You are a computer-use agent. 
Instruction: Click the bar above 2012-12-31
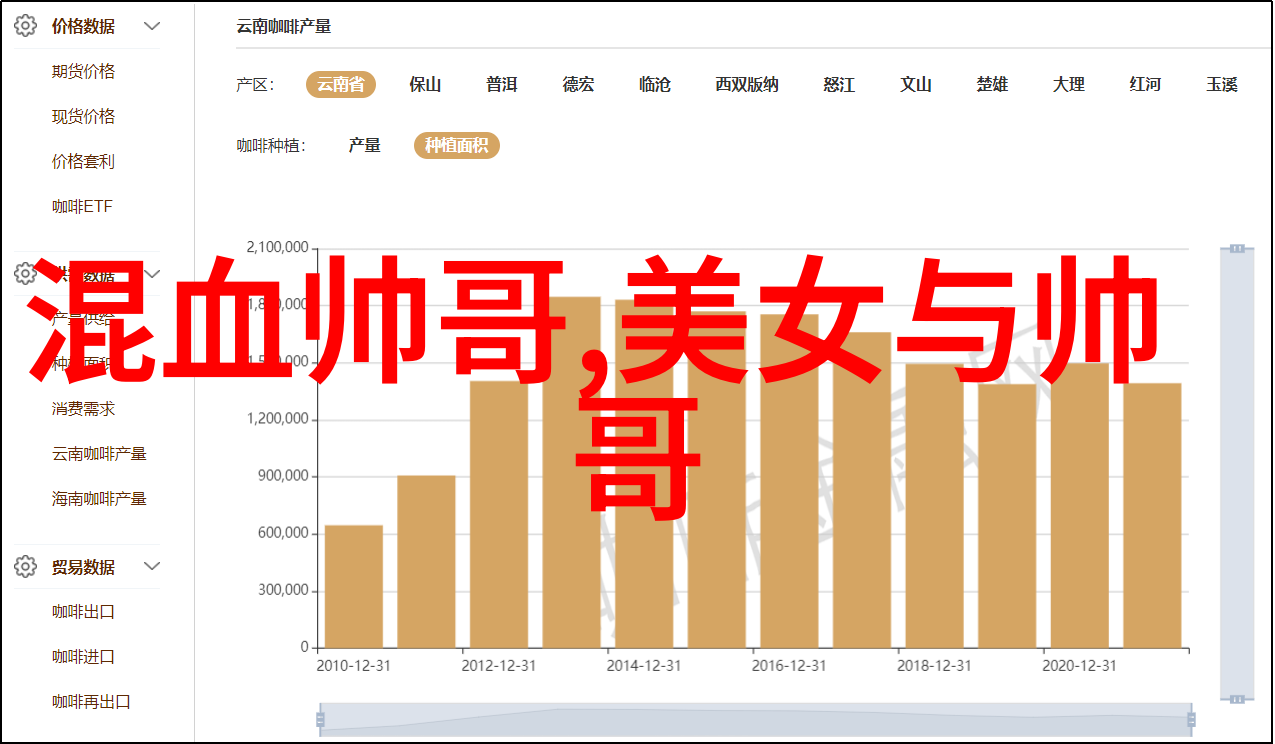pos(499,514)
